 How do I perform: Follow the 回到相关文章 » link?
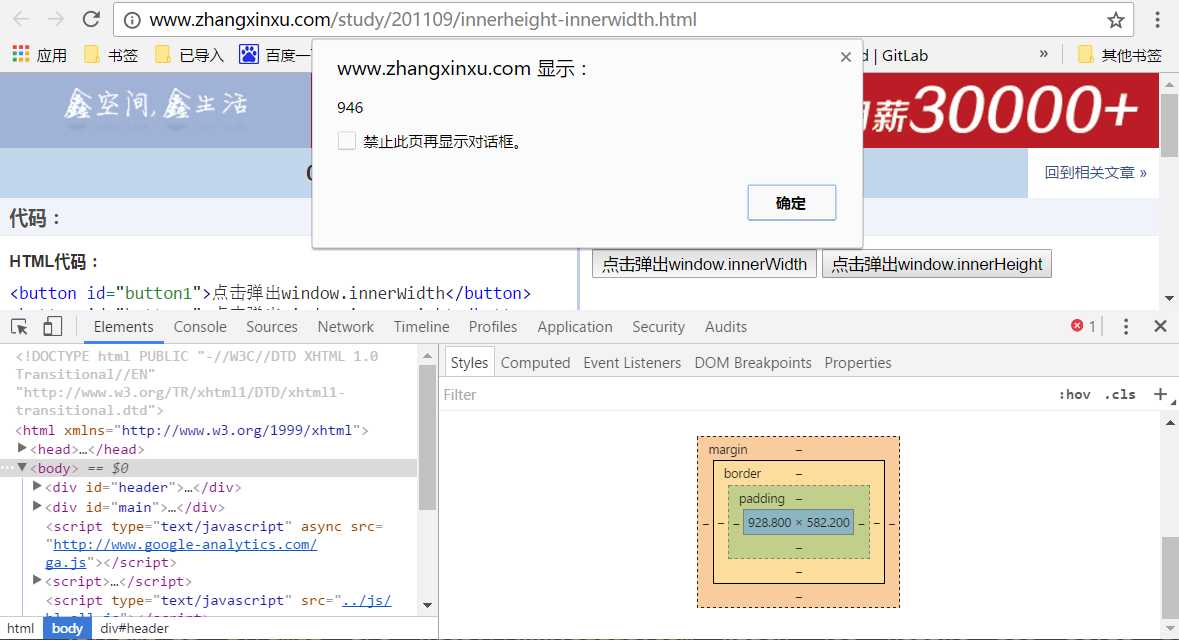click(1095, 173)
